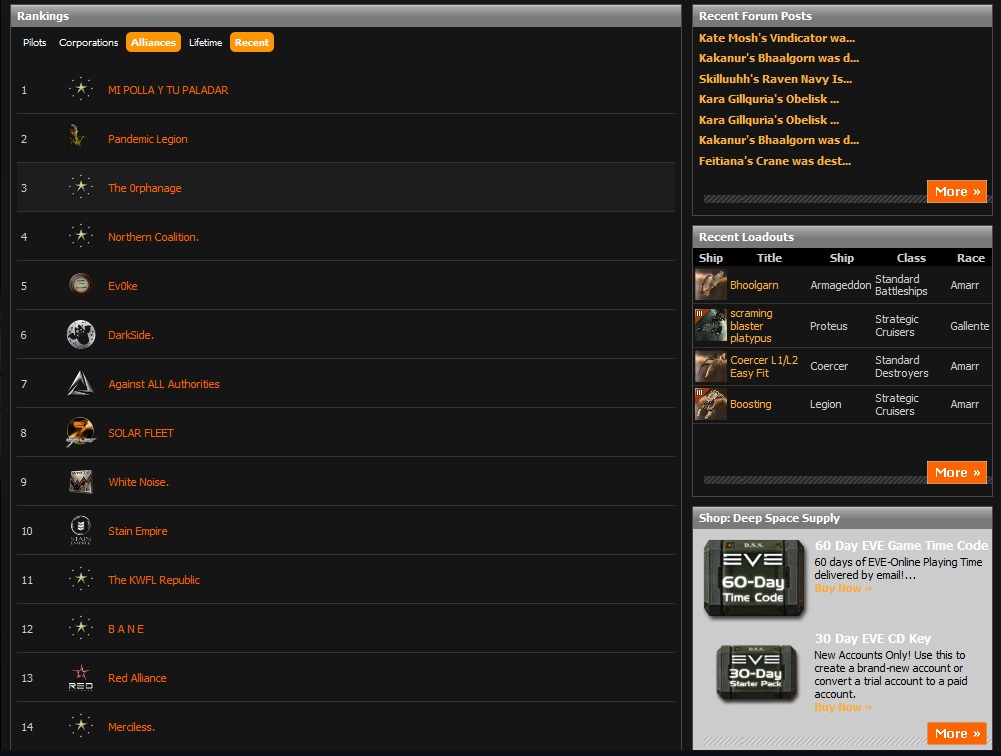Click More button under Recent Loadouts
Image resolution: width=1001 pixels, height=756 pixels.
pyautogui.click(x=956, y=472)
